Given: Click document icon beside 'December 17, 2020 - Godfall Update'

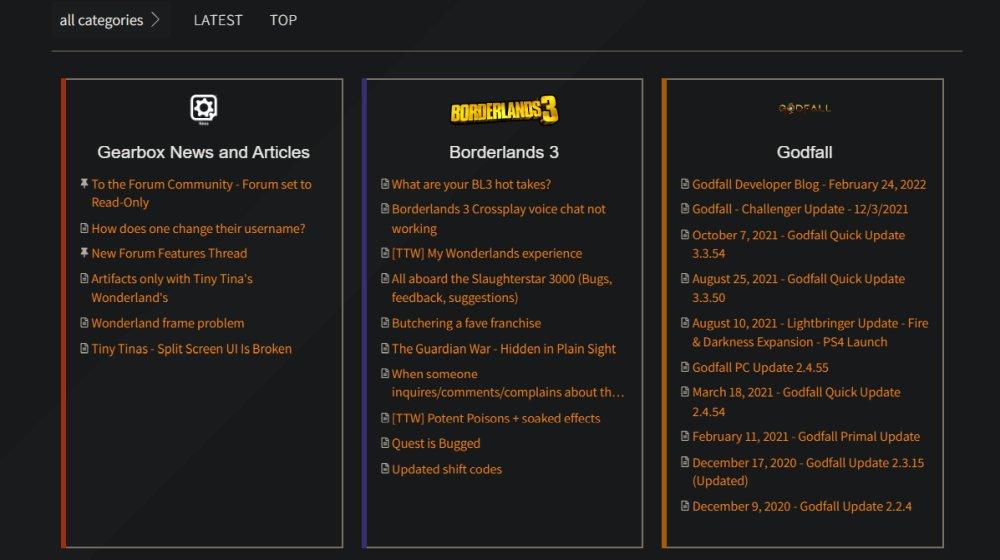Looking at the screenshot, I should coord(685,462).
